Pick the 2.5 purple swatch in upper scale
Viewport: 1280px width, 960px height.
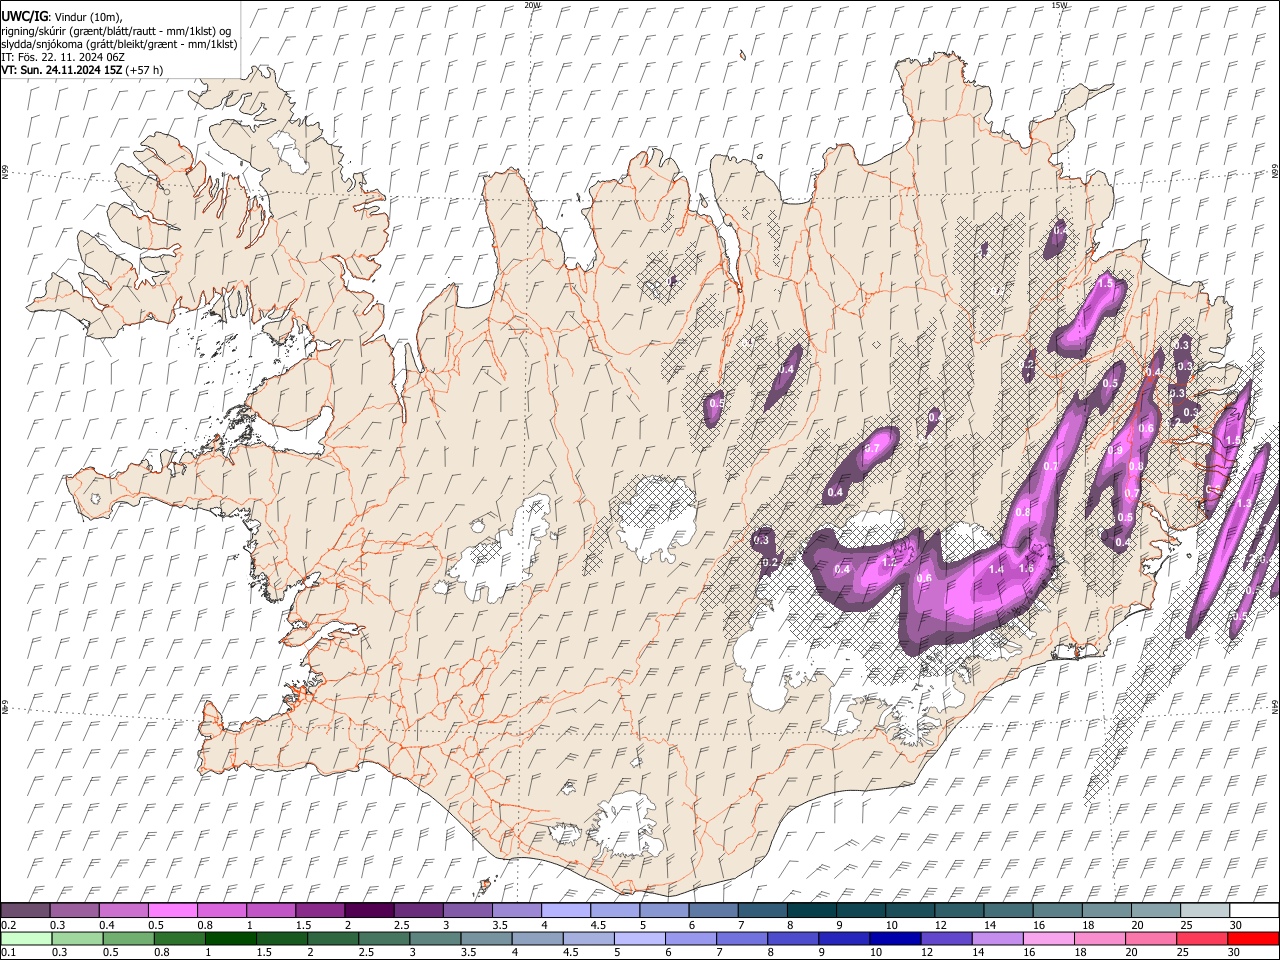click(x=418, y=910)
